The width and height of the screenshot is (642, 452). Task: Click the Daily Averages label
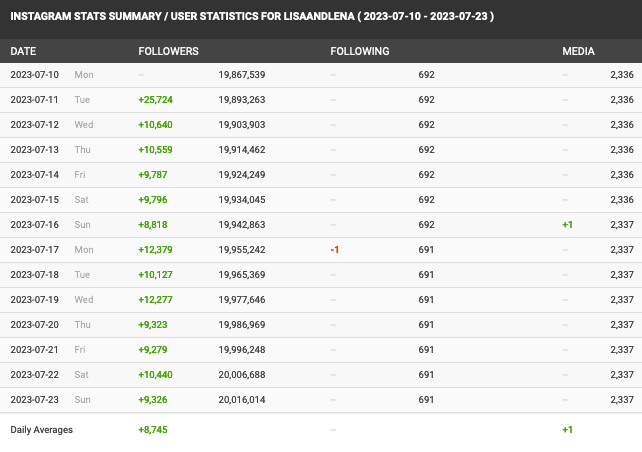tap(41, 430)
